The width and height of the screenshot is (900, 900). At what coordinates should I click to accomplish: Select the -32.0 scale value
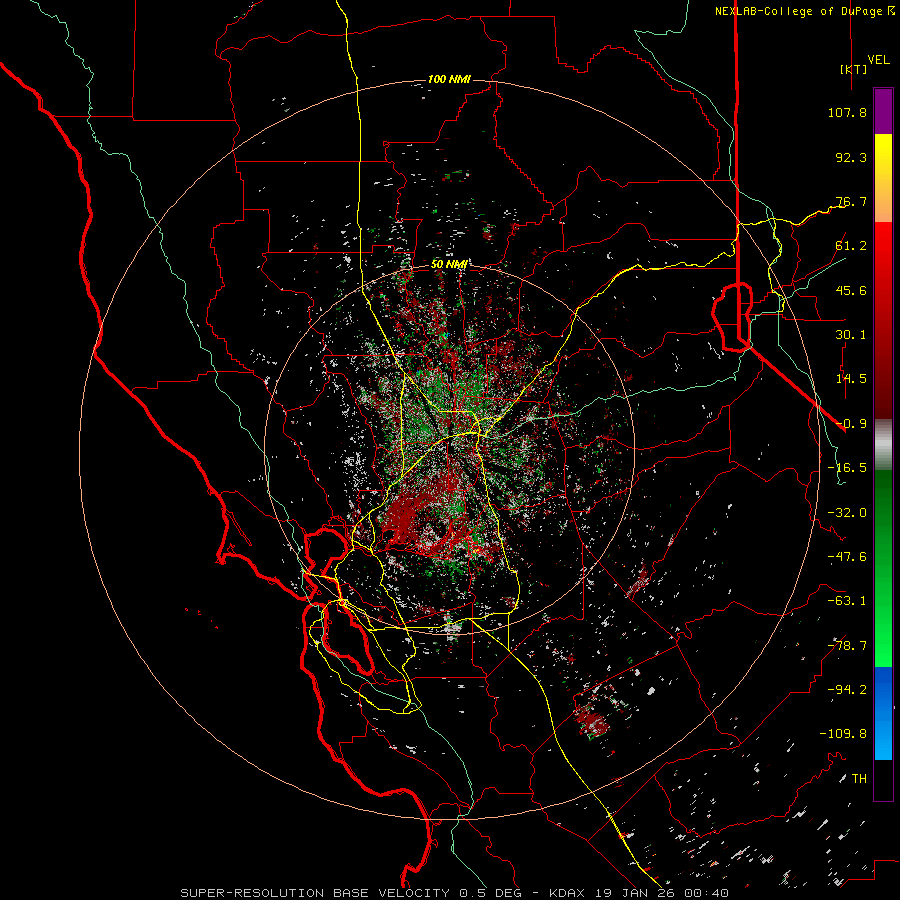pos(847,513)
